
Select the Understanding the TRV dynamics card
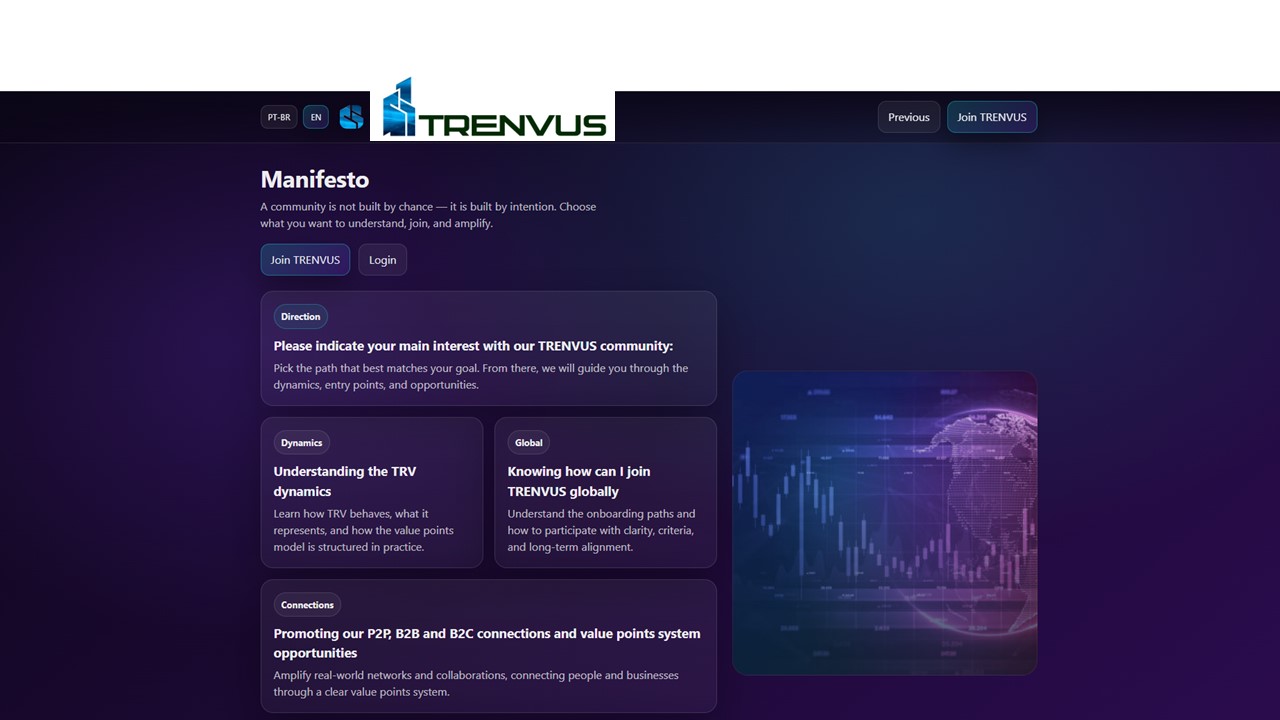tap(372, 492)
